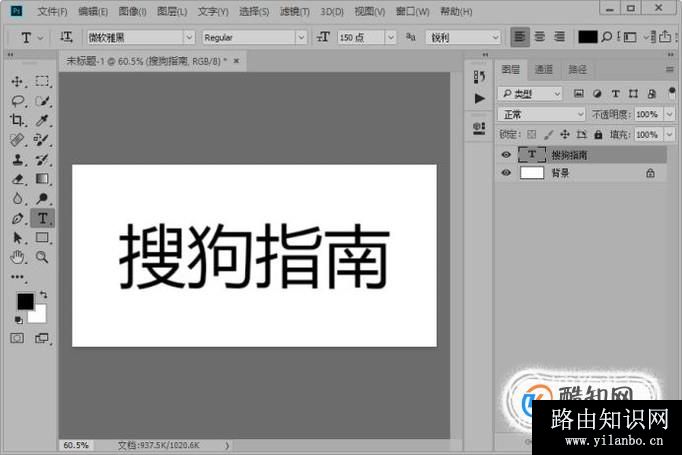Screen dimensions: 682x455
Task: Hide the 搜狗指南 text layer
Action: 506,155
